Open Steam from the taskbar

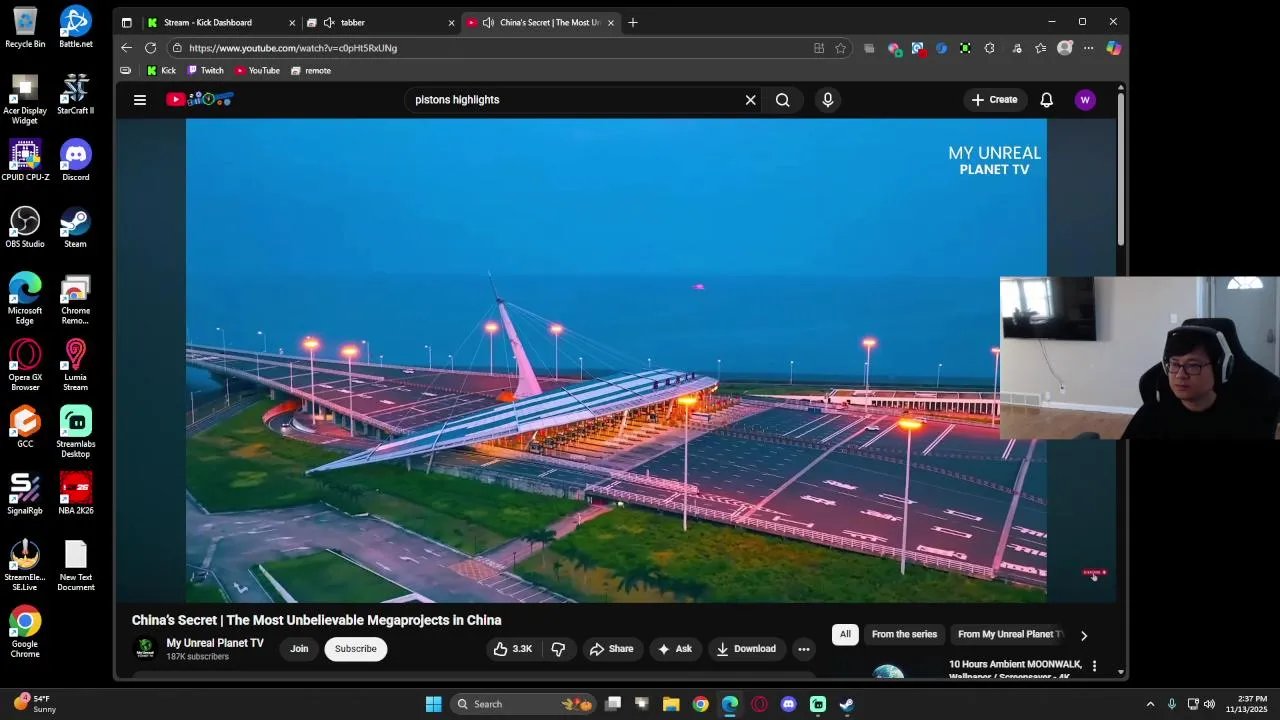[x=847, y=704]
